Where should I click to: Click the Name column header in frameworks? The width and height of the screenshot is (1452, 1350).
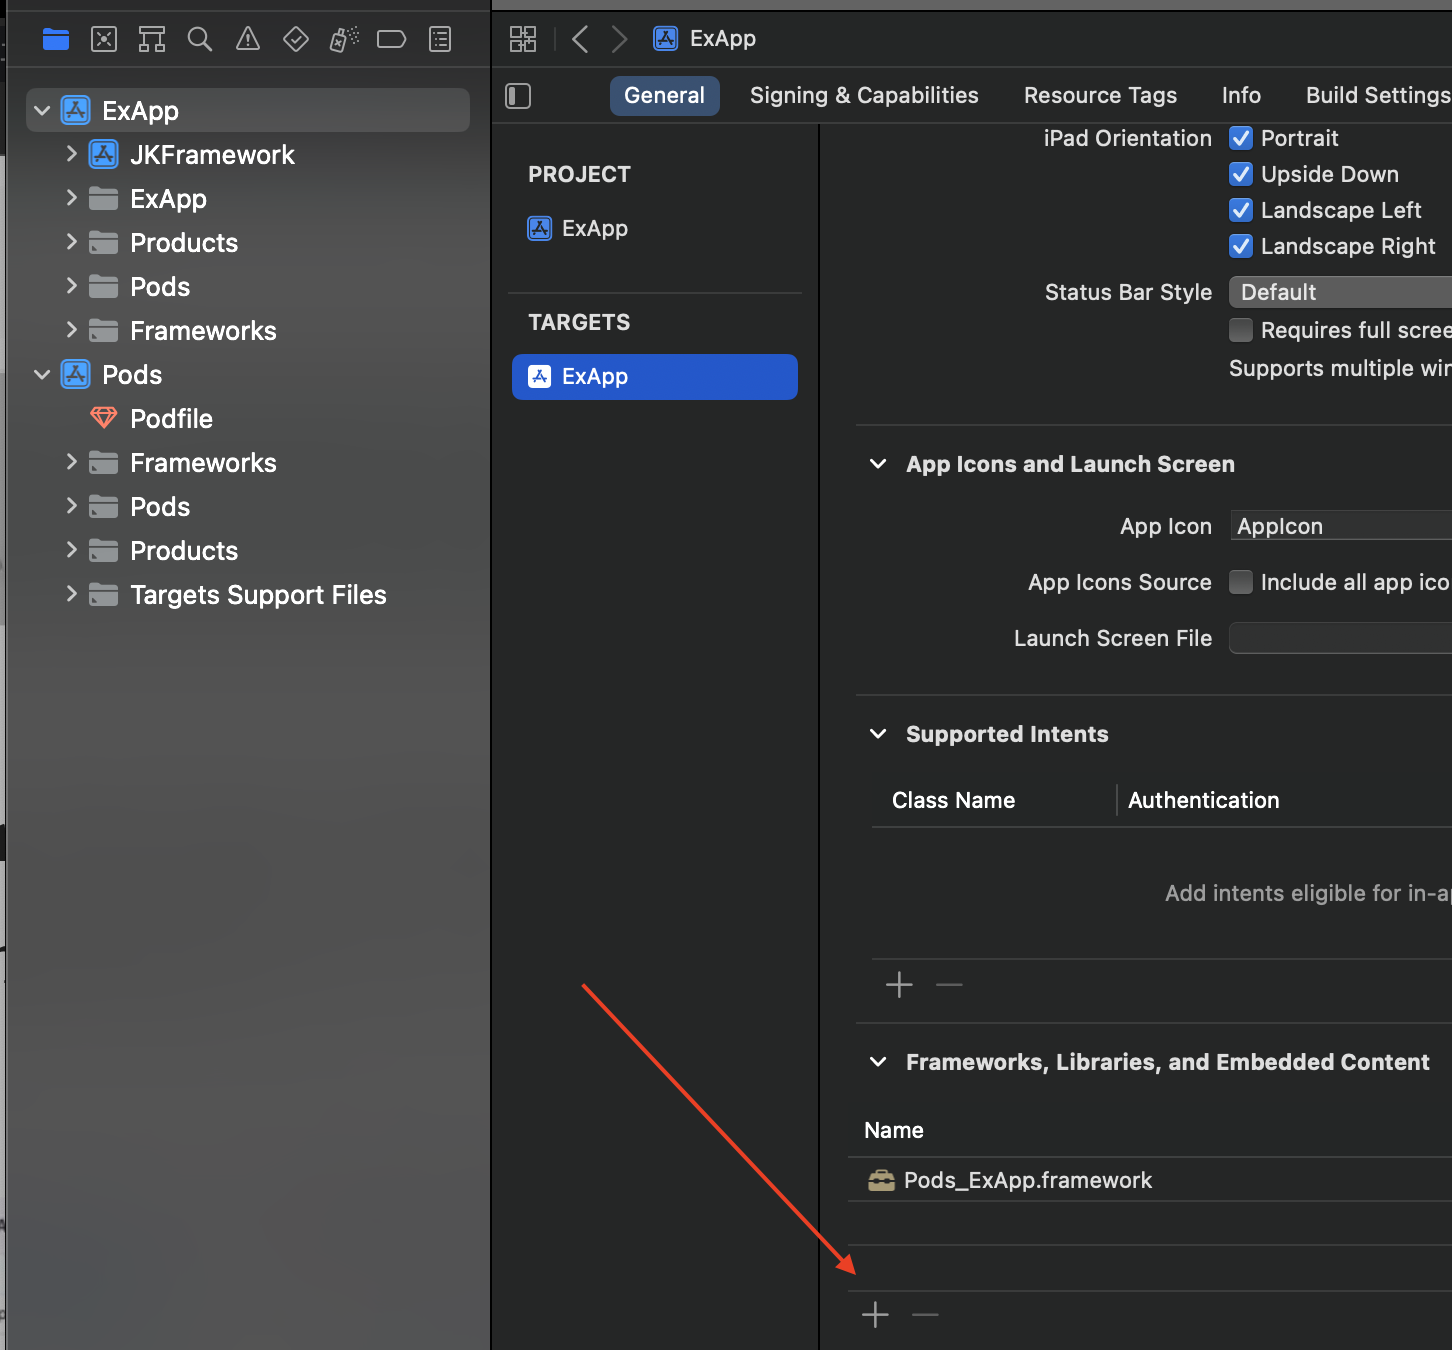tap(893, 1130)
